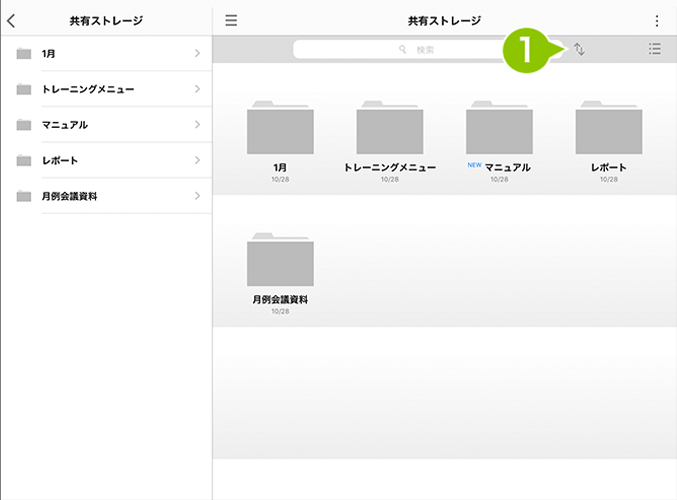This screenshot has height=500, width=677.
Task: Open the three-dot more options menu
Action: click(657, 21)
